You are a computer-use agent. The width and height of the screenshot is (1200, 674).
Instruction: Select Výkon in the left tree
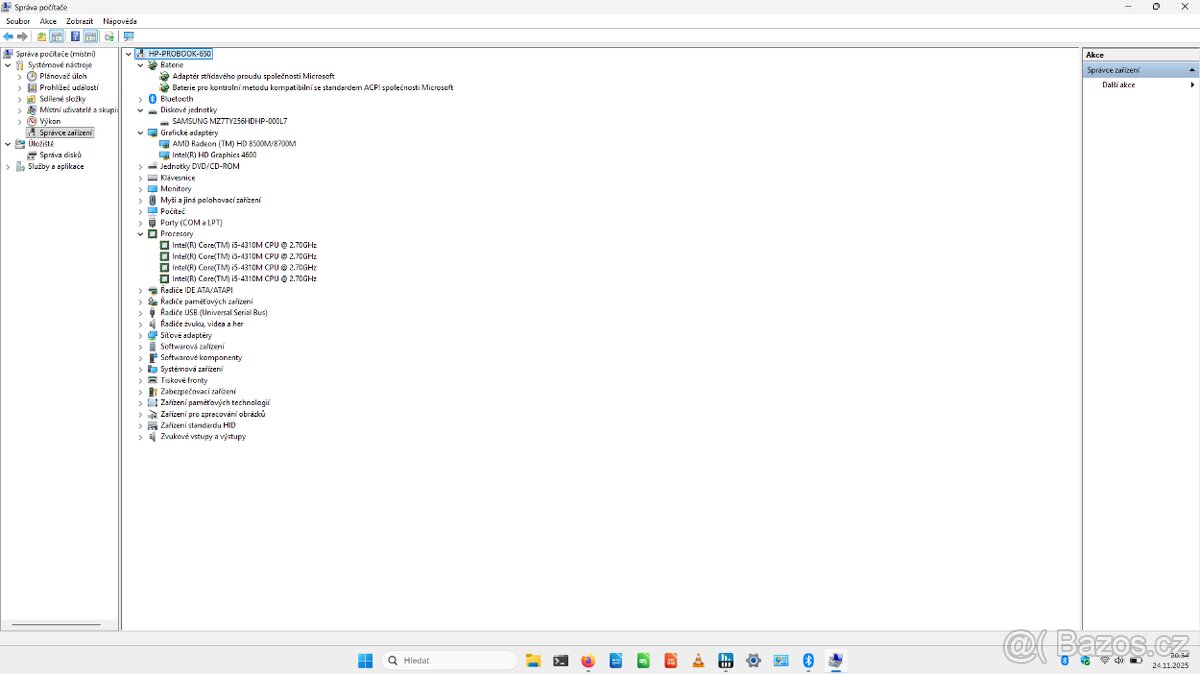50,121
